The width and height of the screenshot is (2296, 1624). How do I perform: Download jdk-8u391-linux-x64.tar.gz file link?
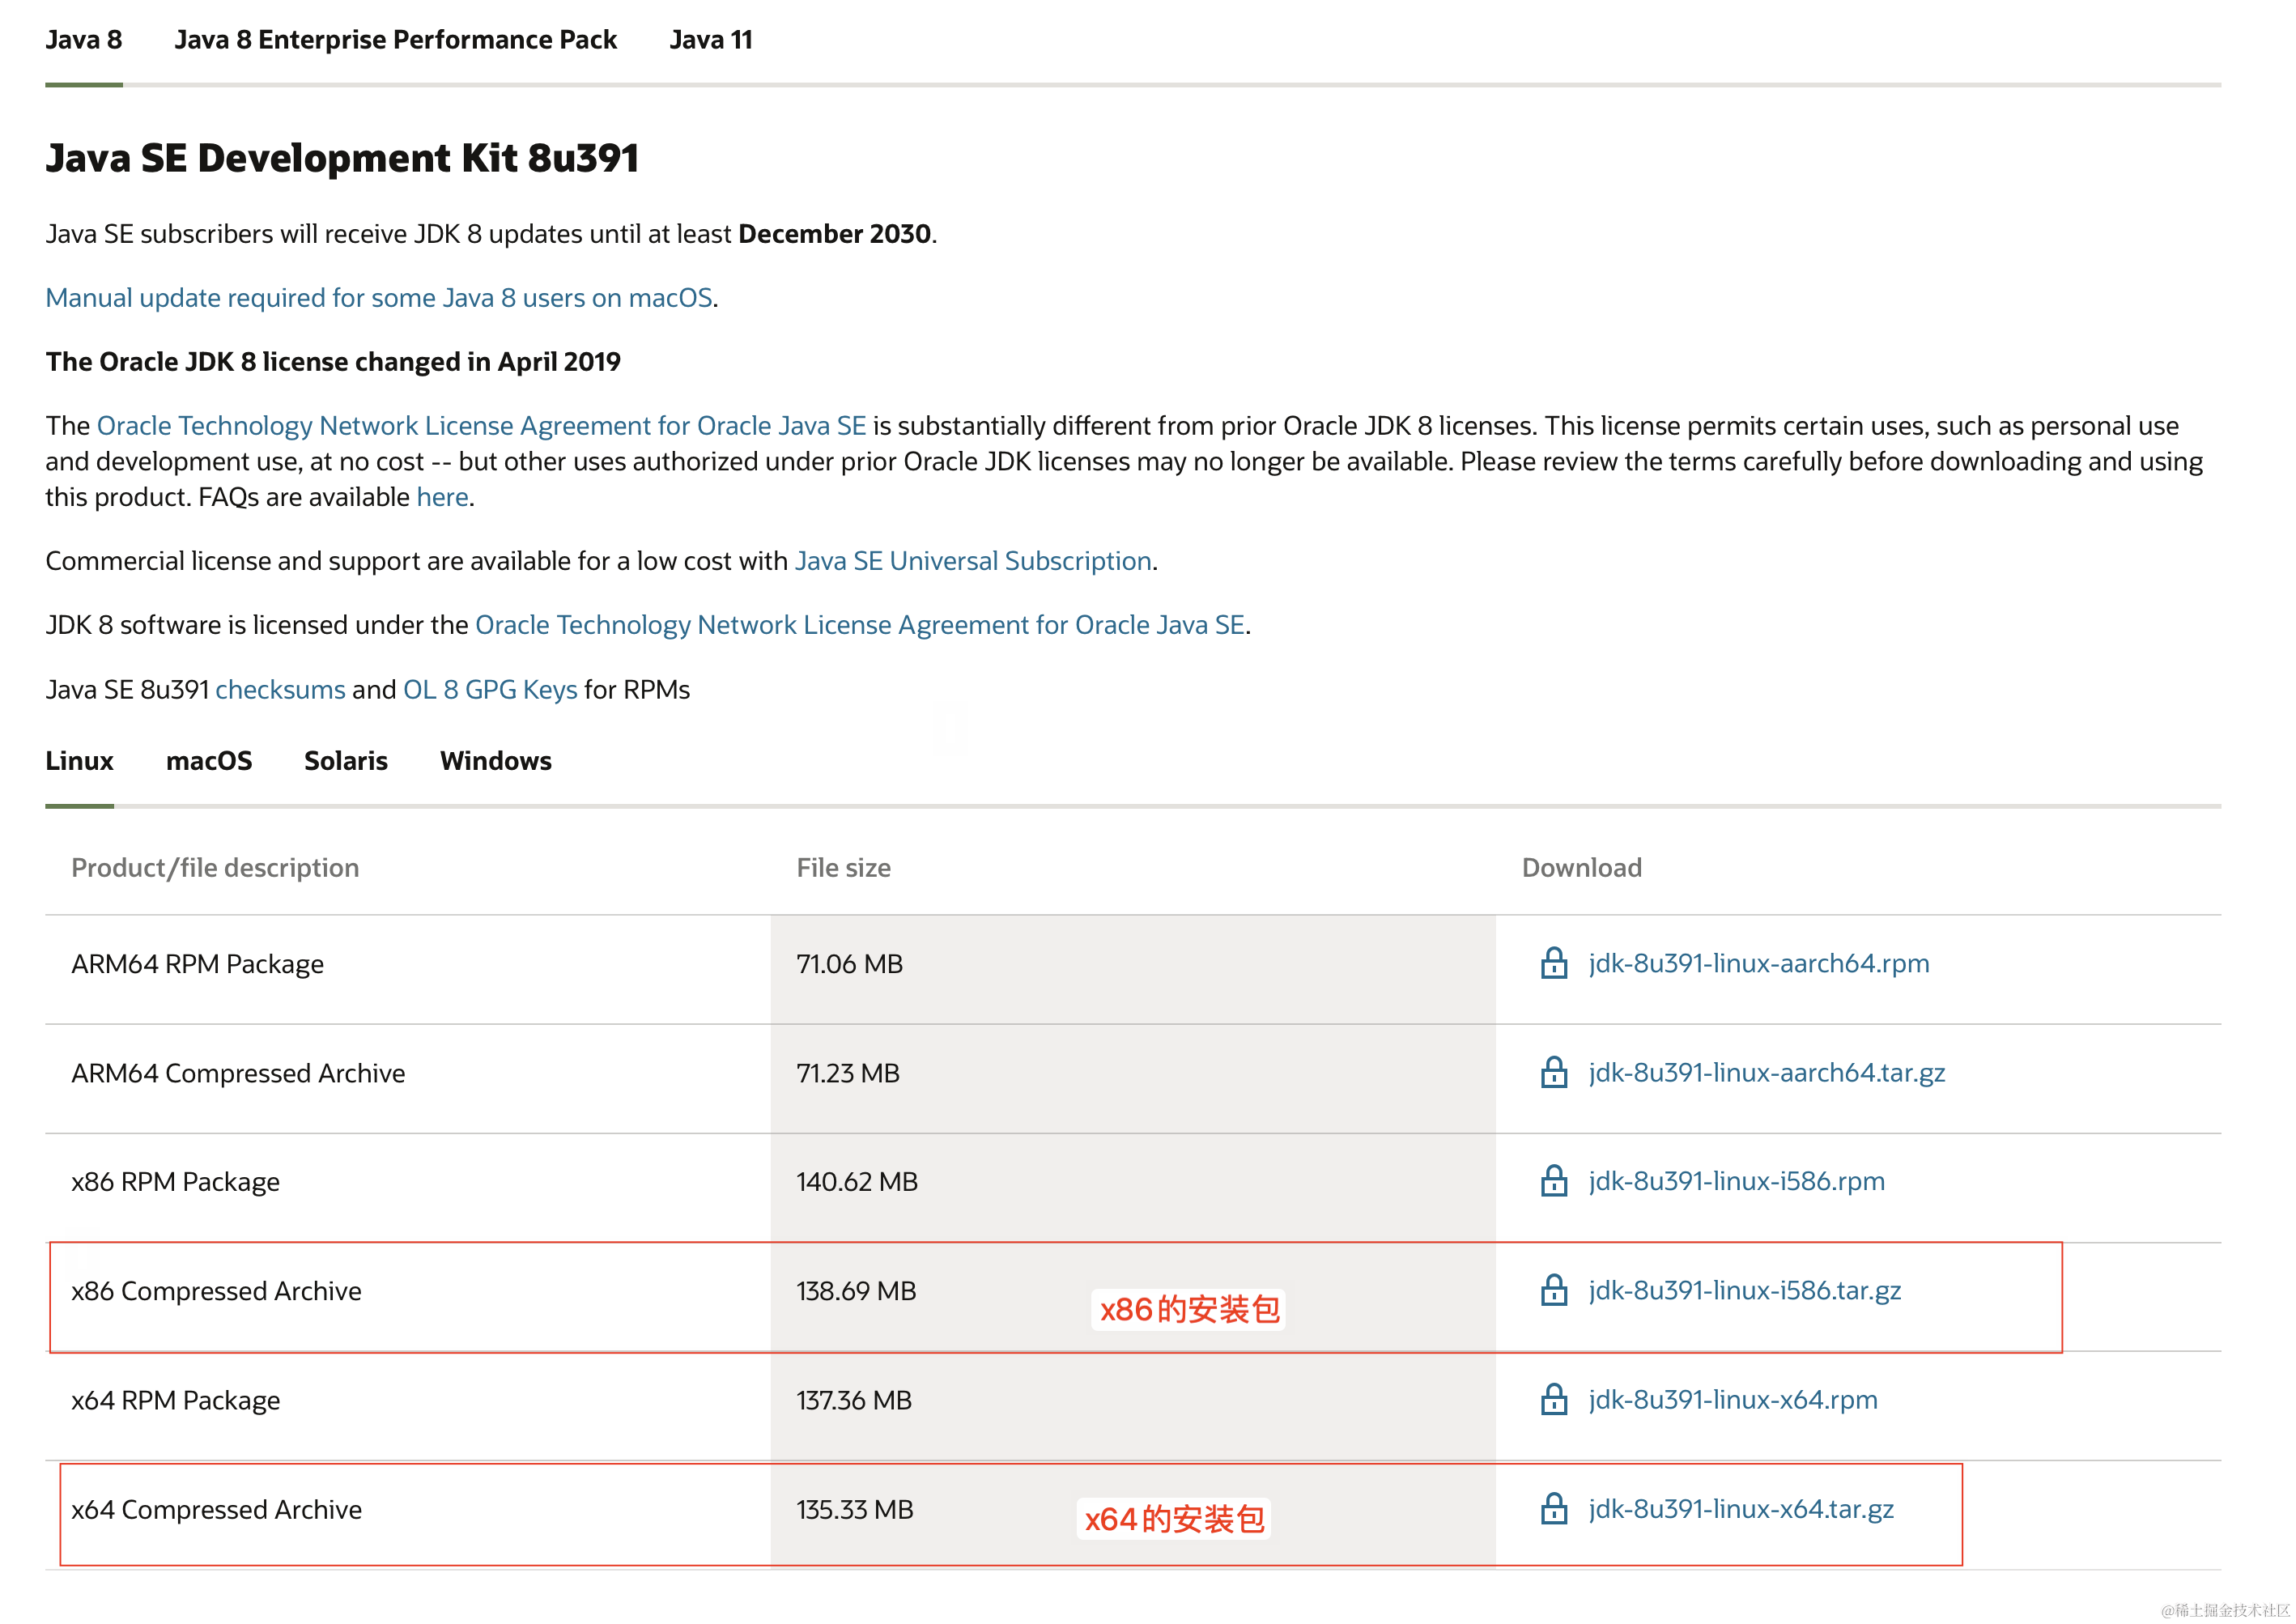tap(1741, 1509)
